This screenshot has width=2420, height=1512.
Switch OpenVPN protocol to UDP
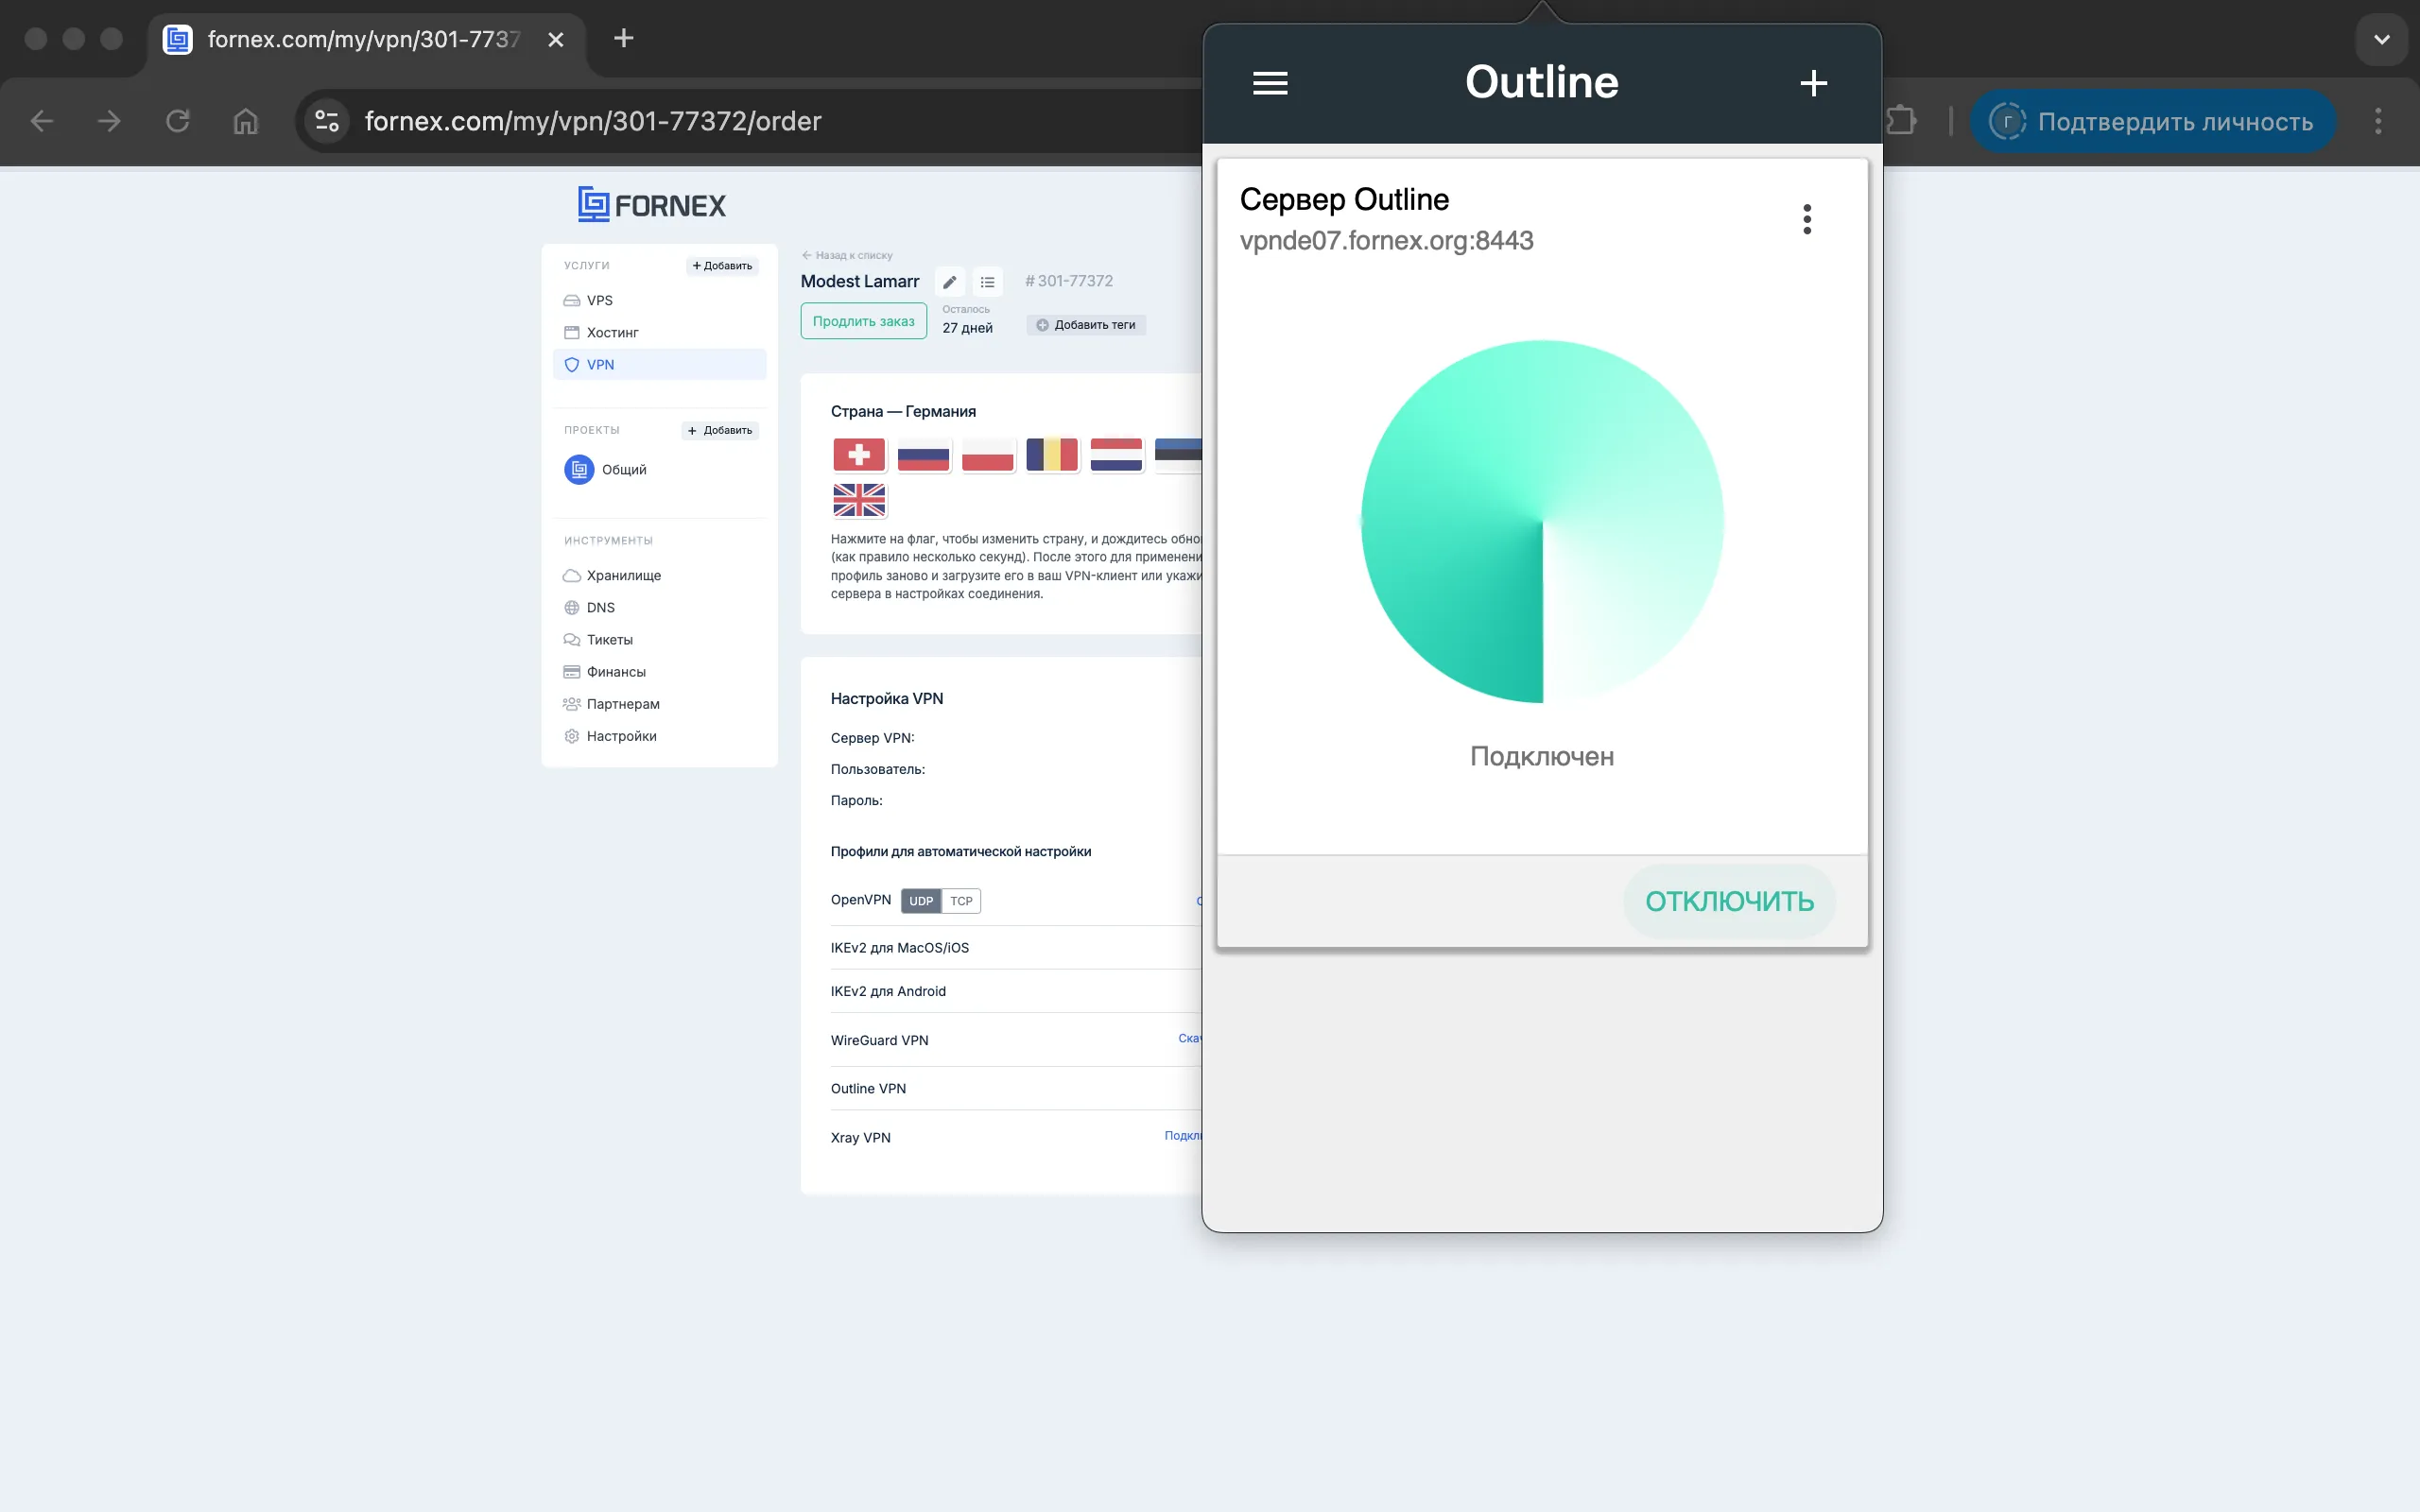(x=921, y=901)
